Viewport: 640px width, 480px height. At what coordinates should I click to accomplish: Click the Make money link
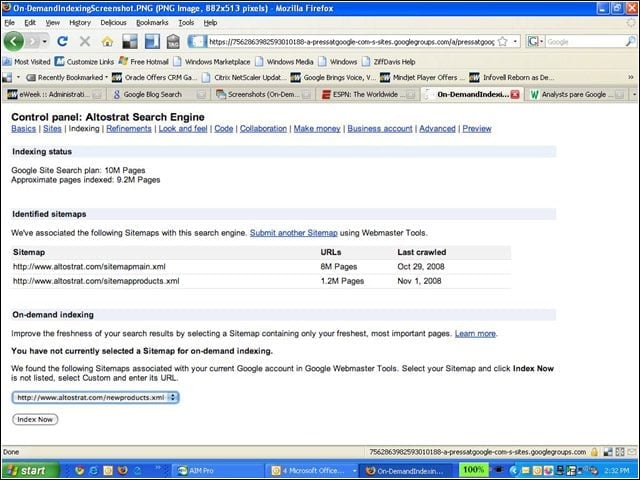317,129
